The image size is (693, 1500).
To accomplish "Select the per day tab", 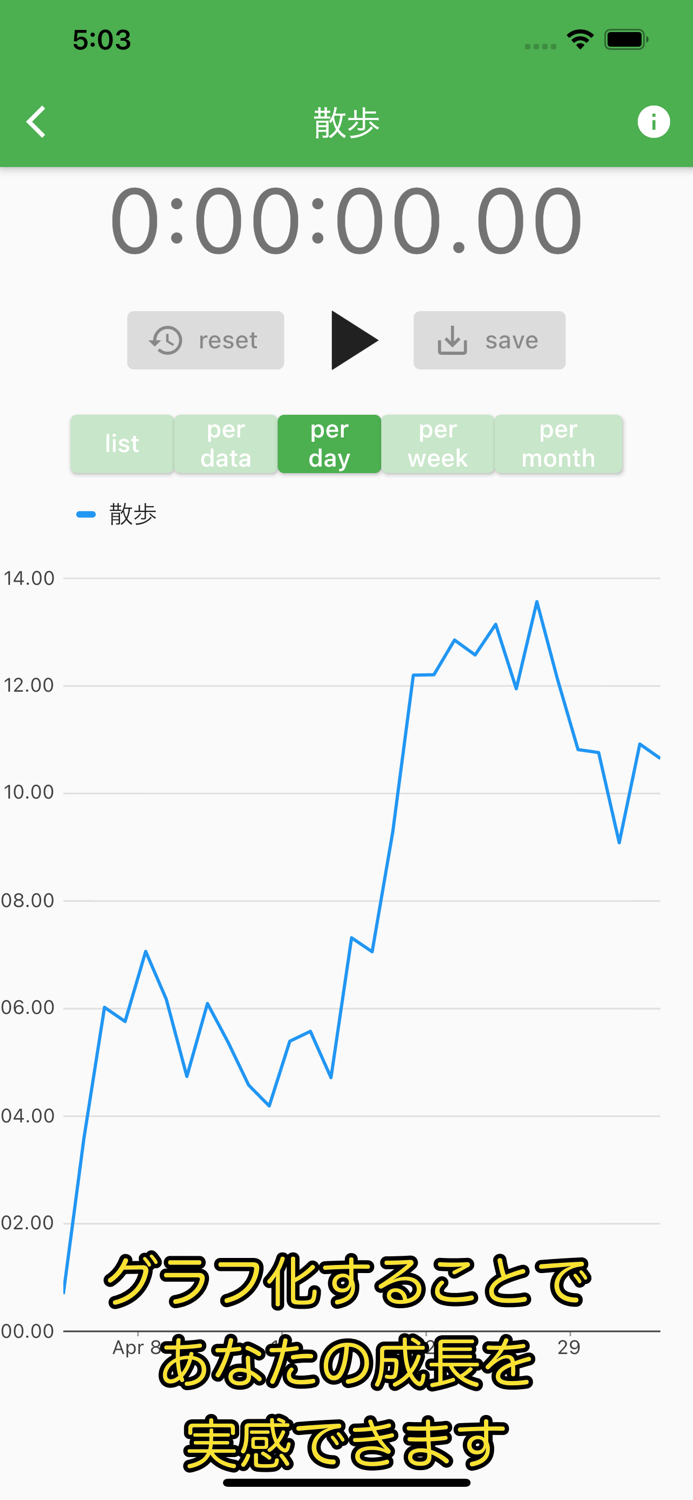I will click(x=329, y=444).
